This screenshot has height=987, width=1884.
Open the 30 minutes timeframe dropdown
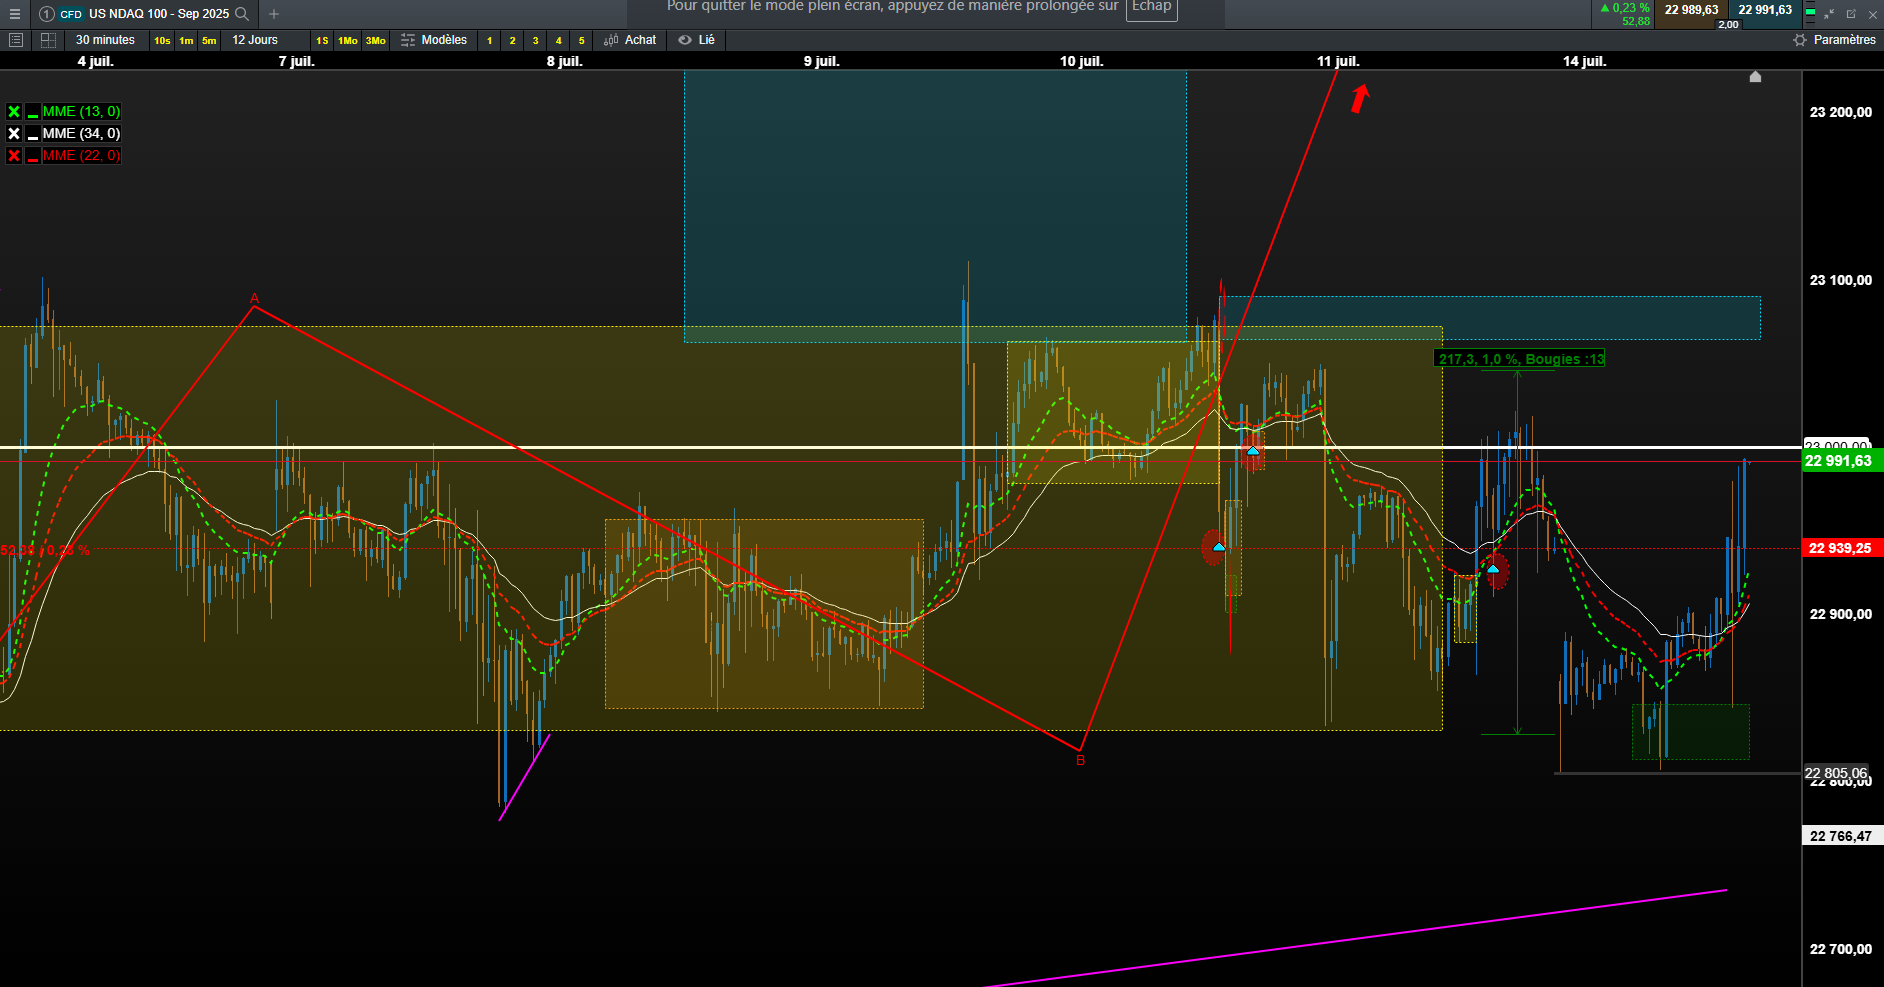click(105, 40)
